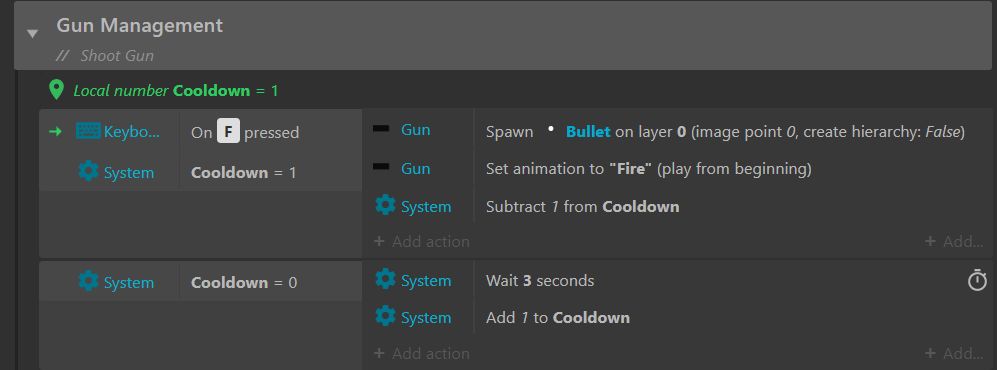Click Gun sprite icon on Spawn action
This screenshot has width=997, height=370.
(x=382, y=129)
